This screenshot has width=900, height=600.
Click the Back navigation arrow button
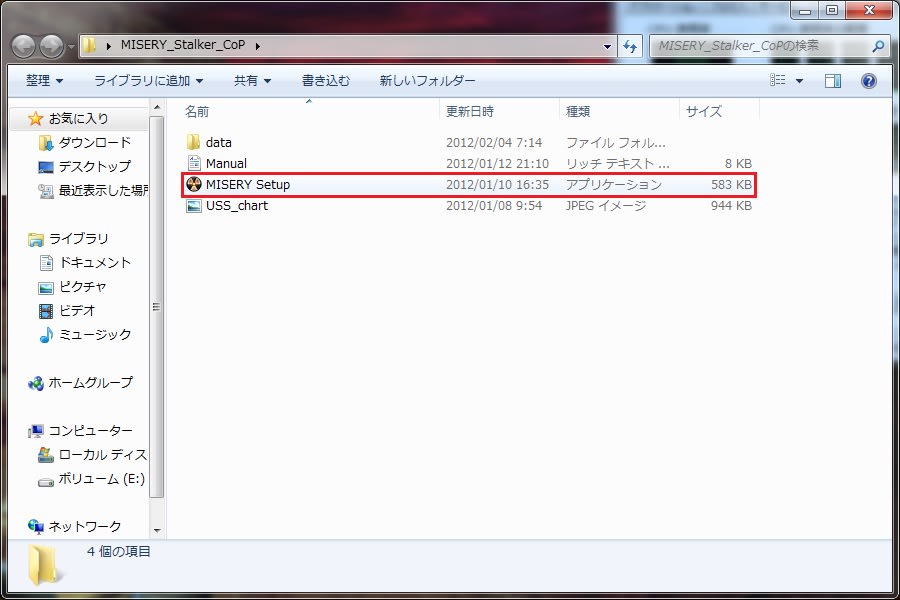point(24,47)
